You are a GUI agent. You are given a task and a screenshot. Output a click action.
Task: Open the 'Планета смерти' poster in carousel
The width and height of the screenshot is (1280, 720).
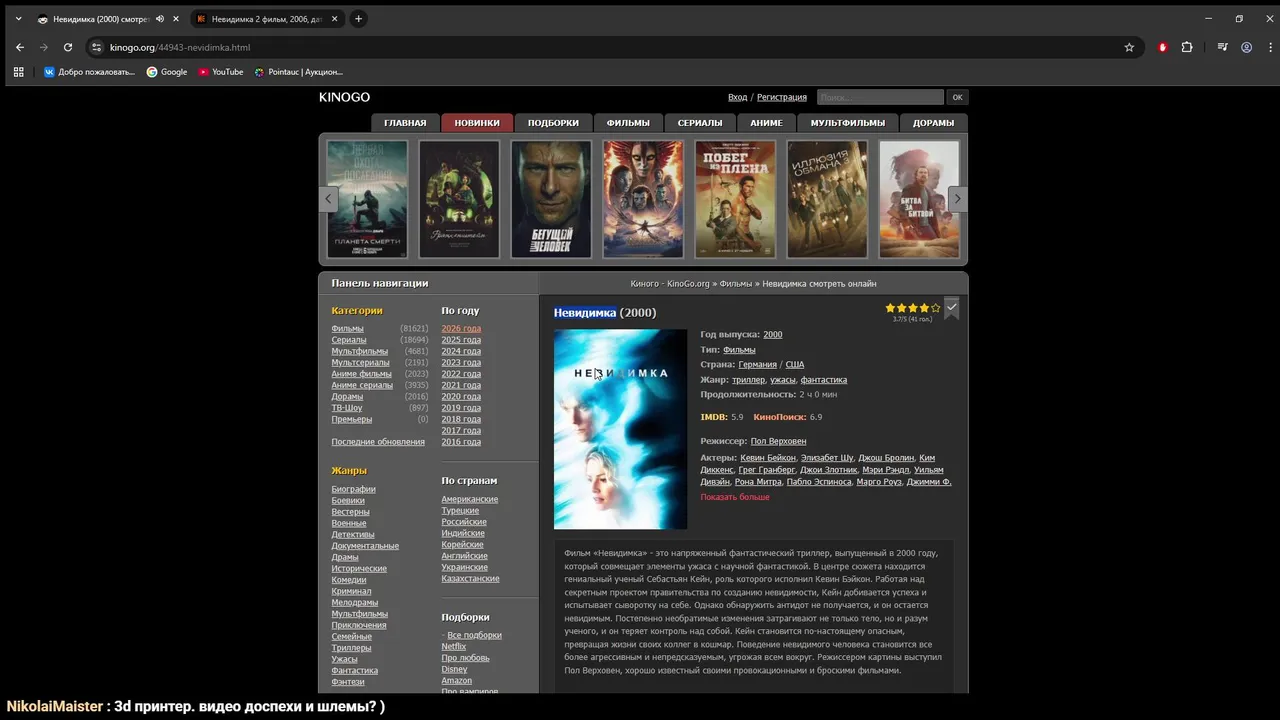tap(367, 199)
